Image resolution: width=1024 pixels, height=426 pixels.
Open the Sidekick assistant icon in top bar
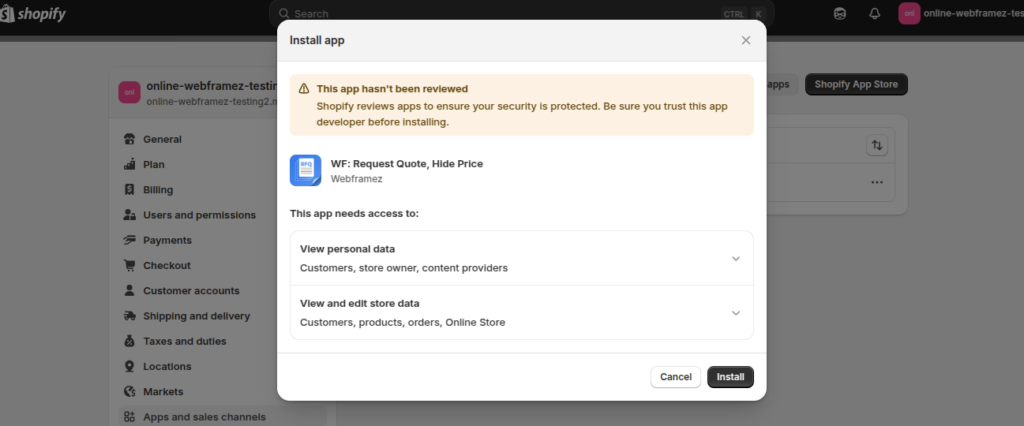point(840,14)
